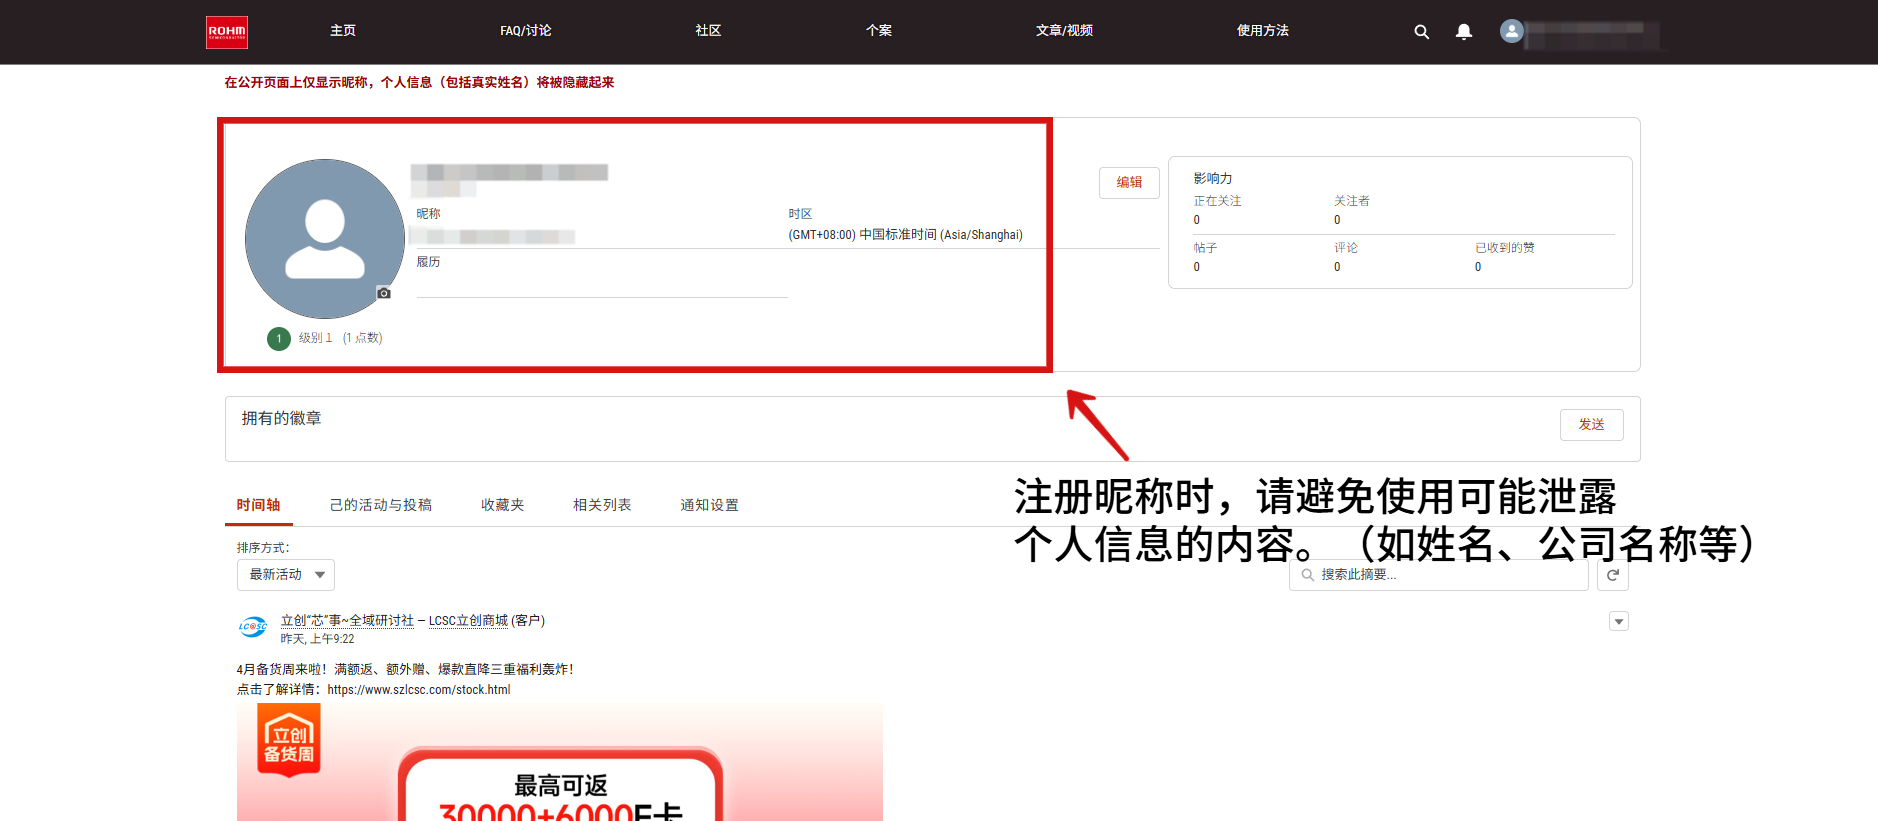
Task: Open the search magnifier icon
Action: pyautogui.click(x=1421, y=32)
